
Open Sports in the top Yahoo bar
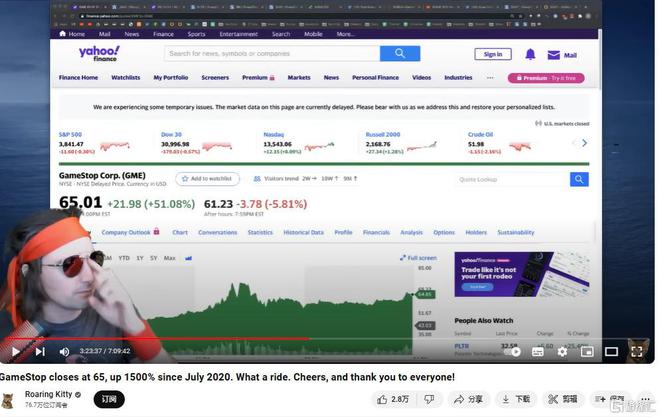196,34
